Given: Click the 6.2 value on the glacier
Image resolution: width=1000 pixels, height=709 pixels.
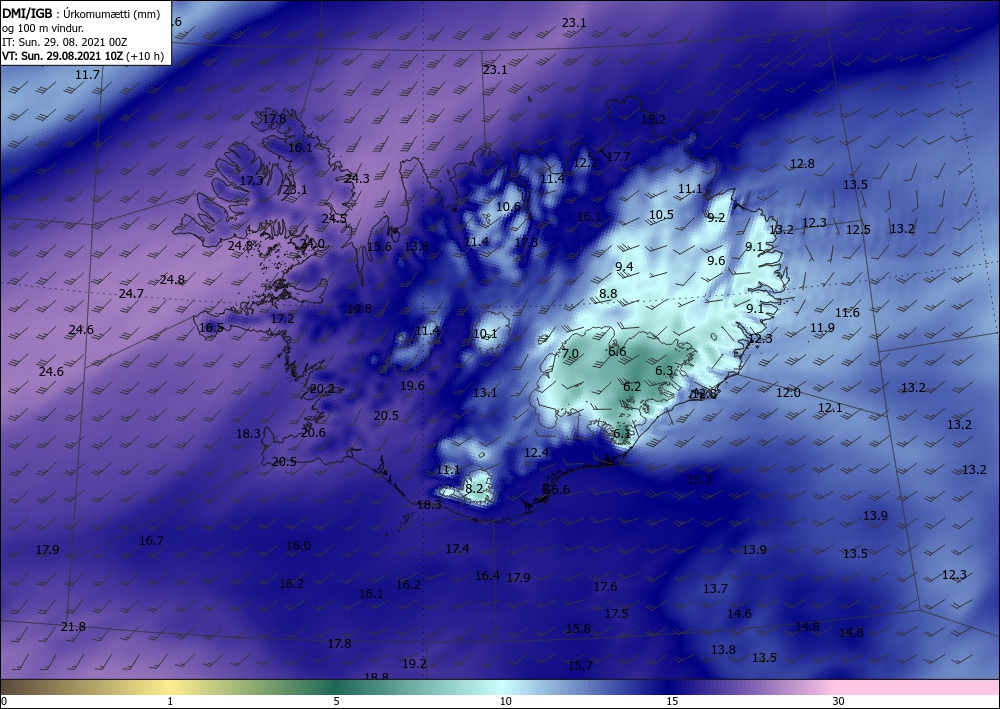Looking at the screenshot, I should click(x=632, y=386).
